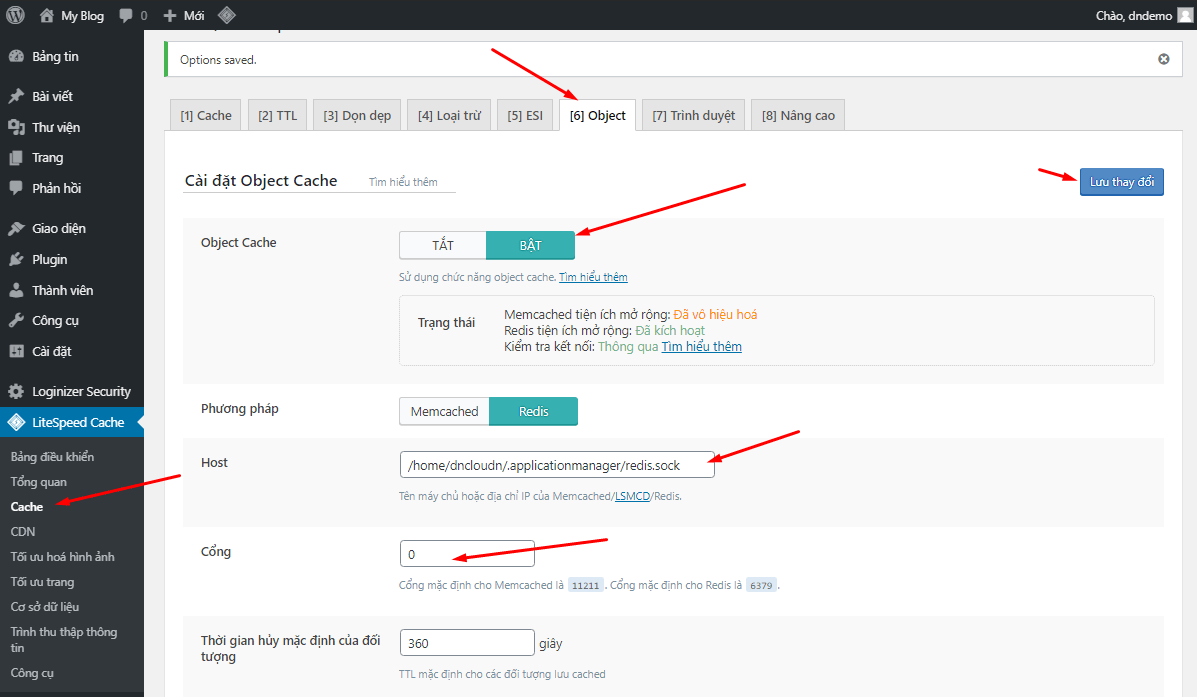Click the Lưu thay đổi save button
The height and width of the screenshot is (697, 1197).
1121,182
